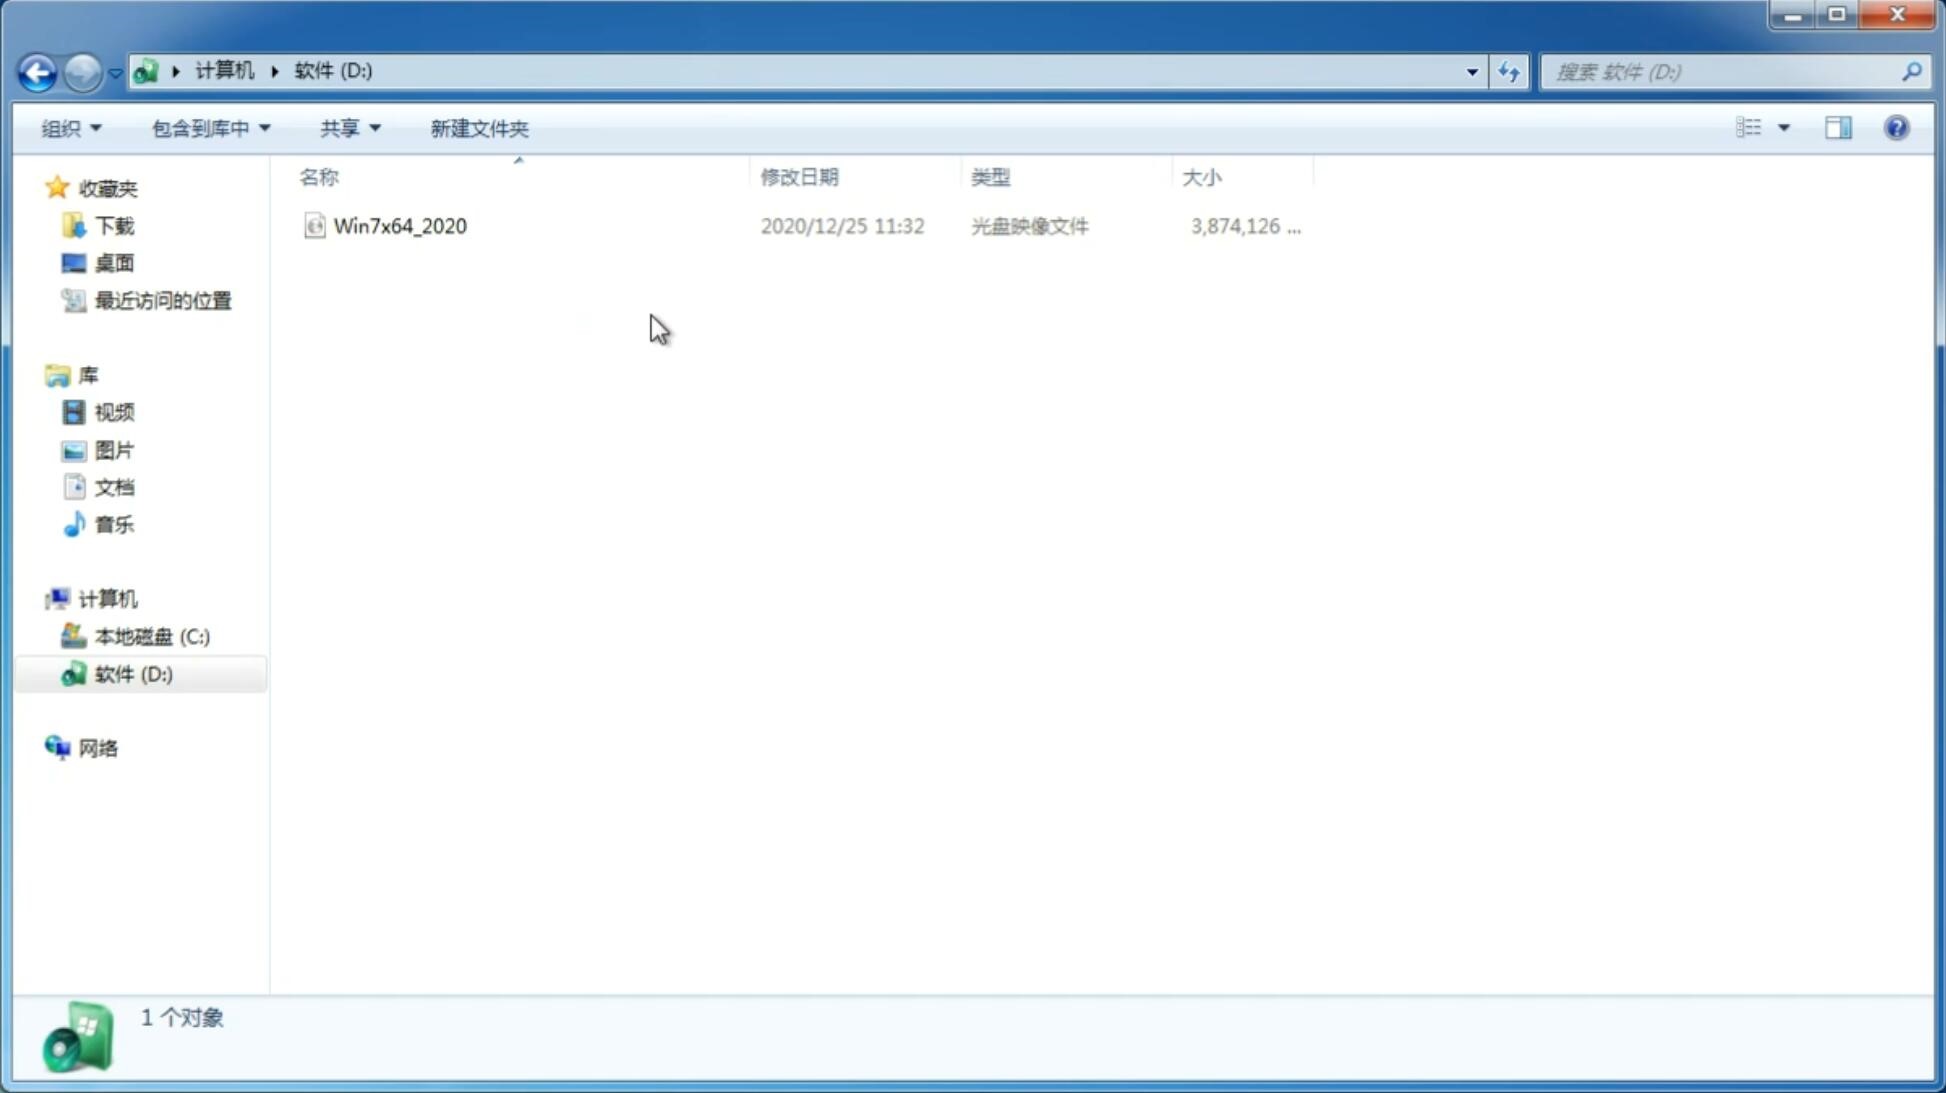This screenshot has width=1946, height=1093.
Task: Click 计算机 in sidebar tree
Action: click(107, 597)
